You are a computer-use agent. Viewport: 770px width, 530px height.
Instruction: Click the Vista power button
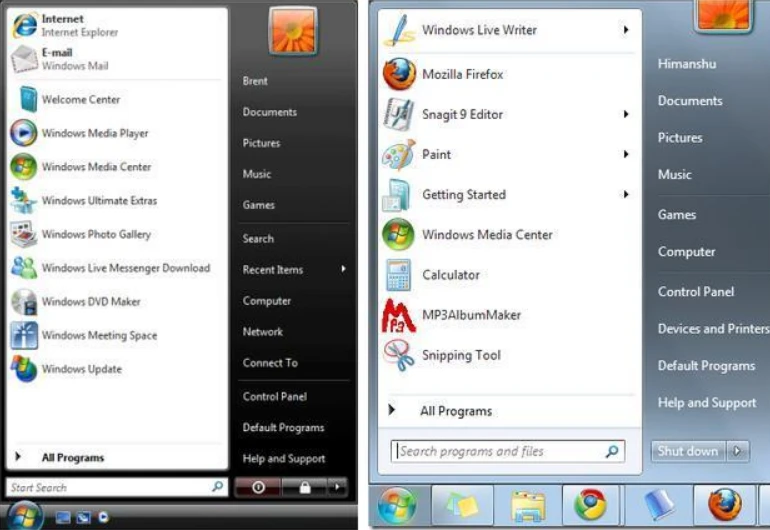(x=258, y=487)
